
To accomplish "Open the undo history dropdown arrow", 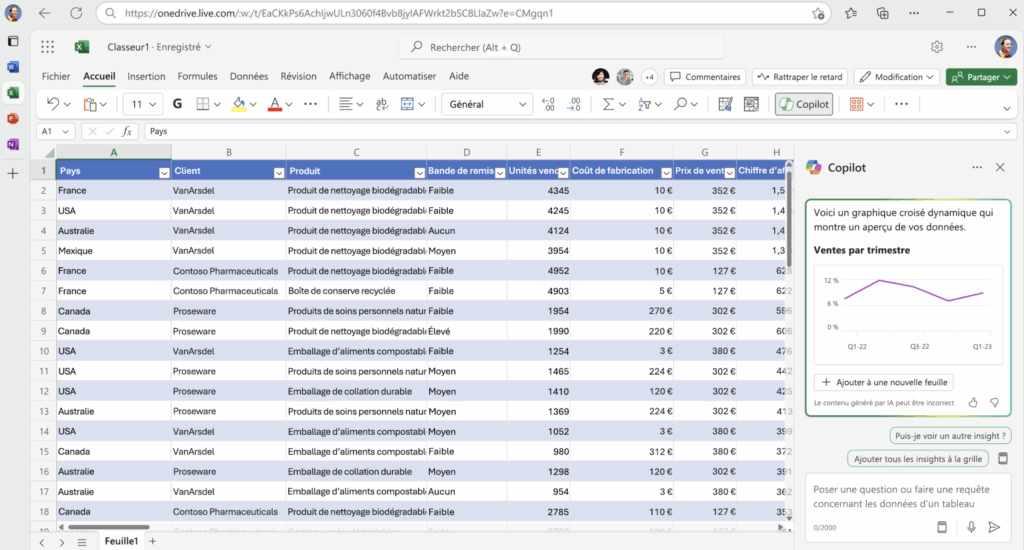I will [x=67, y=105].
